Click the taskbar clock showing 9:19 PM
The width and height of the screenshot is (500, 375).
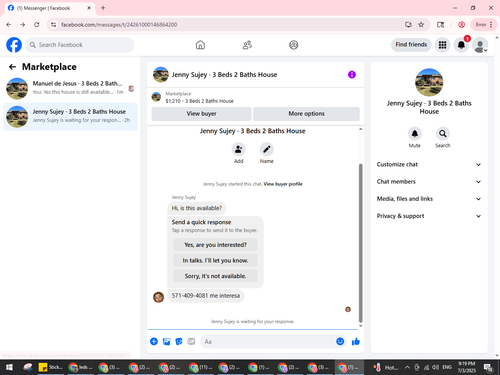pos(466,367)
